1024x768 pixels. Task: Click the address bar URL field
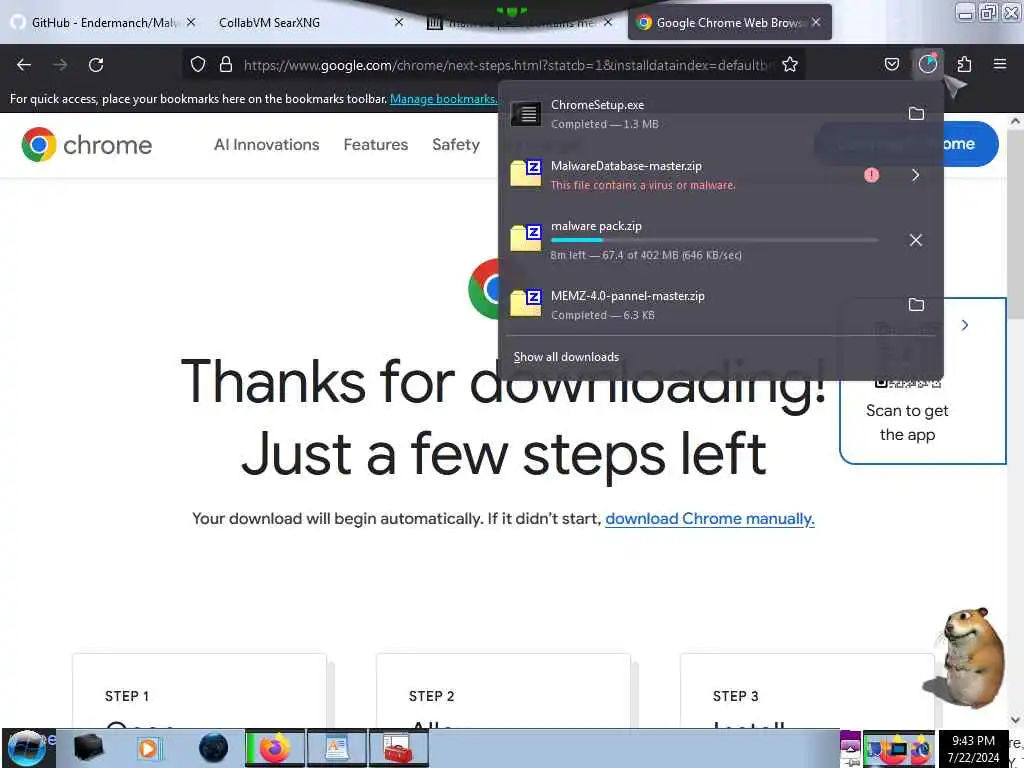tap(508, 65)
